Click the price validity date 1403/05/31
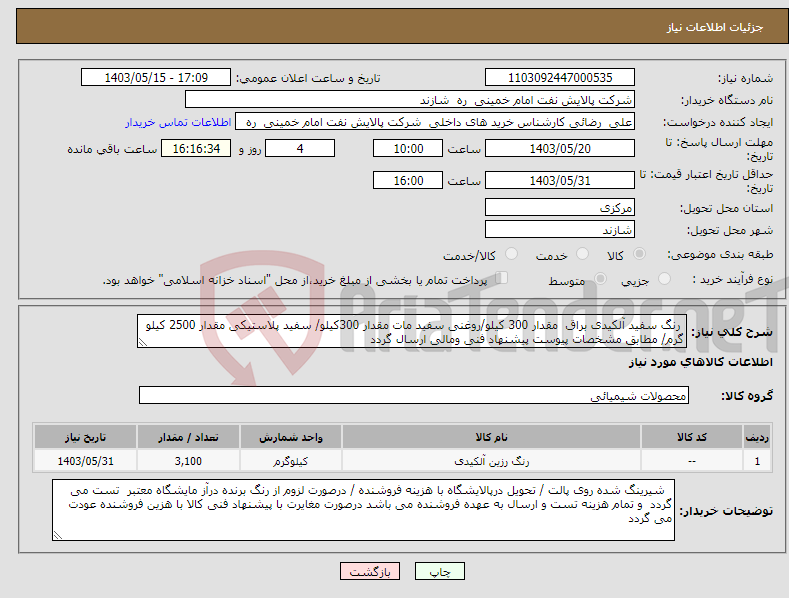 560,180
